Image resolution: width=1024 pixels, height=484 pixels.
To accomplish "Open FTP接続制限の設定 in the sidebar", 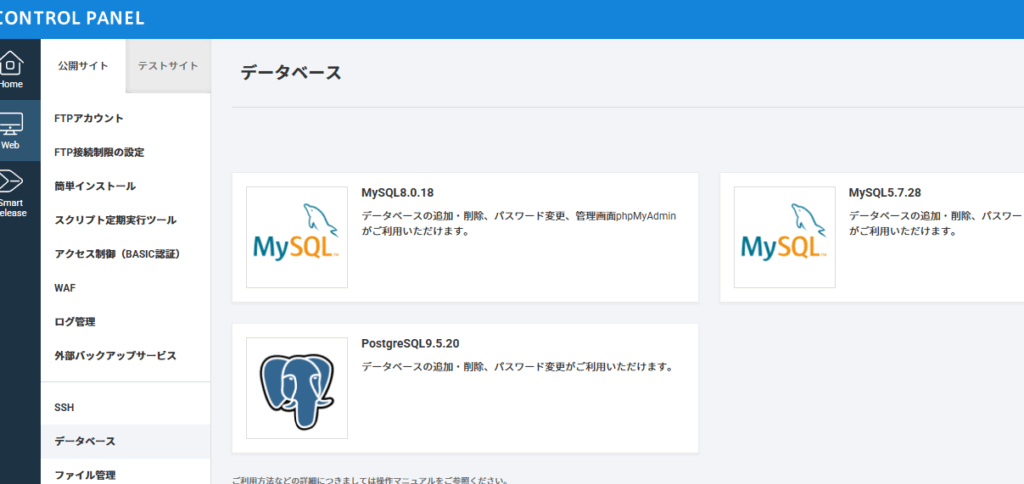I will click(99, 152).
